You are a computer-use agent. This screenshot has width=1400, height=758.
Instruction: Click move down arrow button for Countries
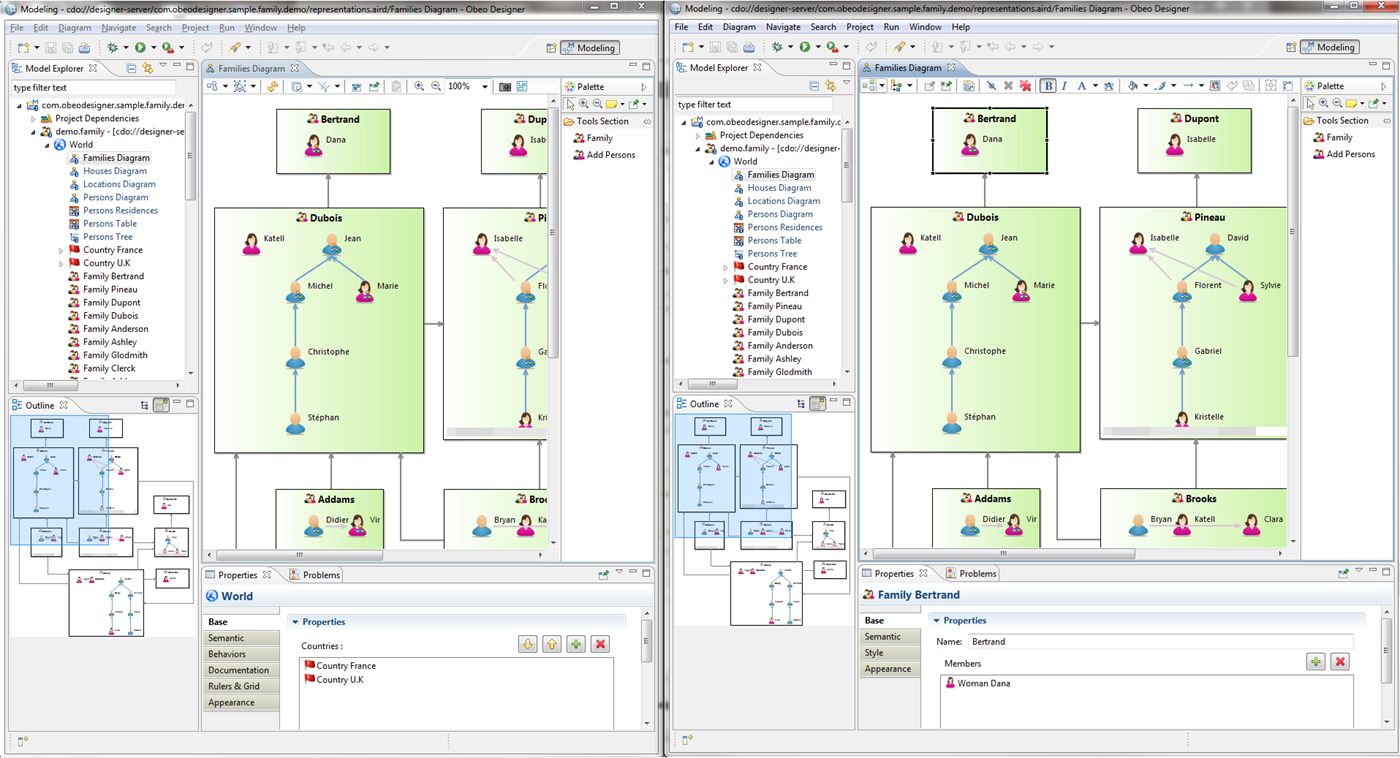click(x=528, y=644)
